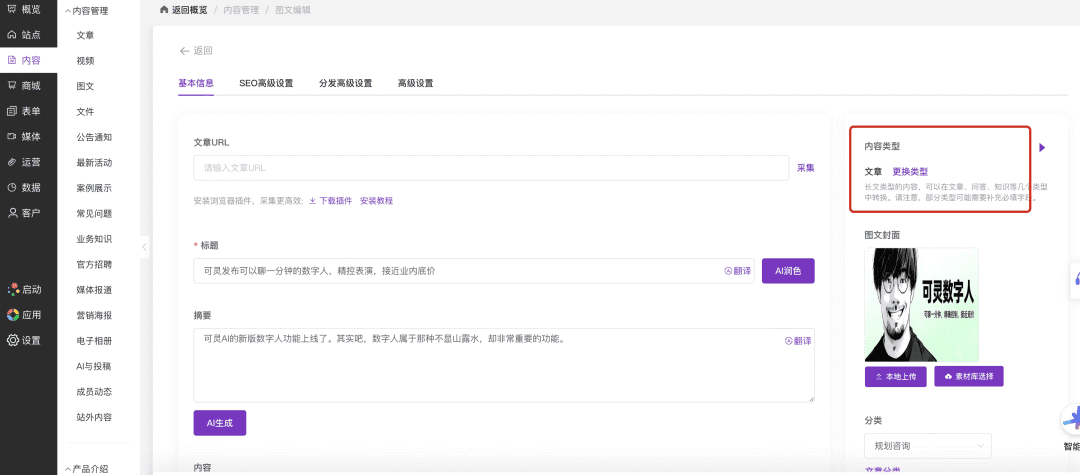Open the 客户 customers icon
Viewport: 1080px width, 475px height.
tap(12, 213)
